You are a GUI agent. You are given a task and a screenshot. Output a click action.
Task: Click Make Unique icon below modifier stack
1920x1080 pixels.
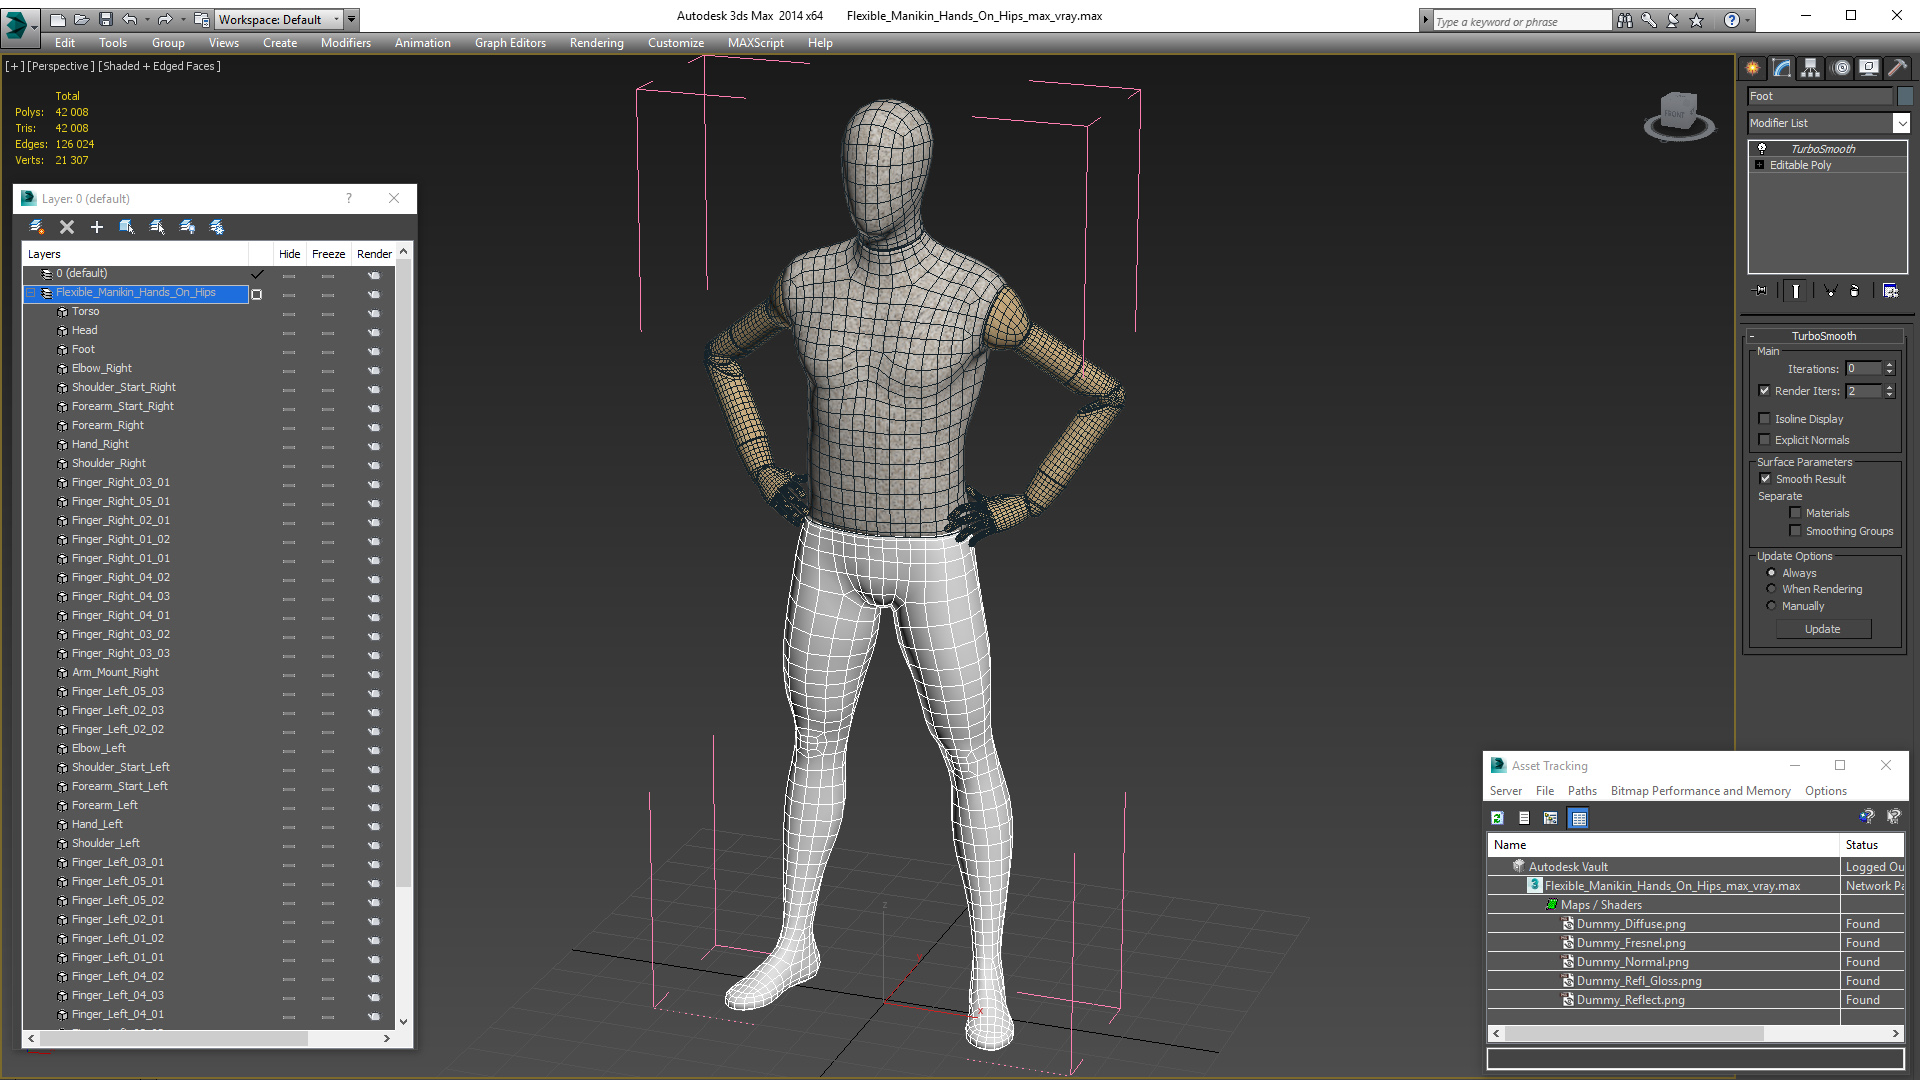pos(1830,291)
